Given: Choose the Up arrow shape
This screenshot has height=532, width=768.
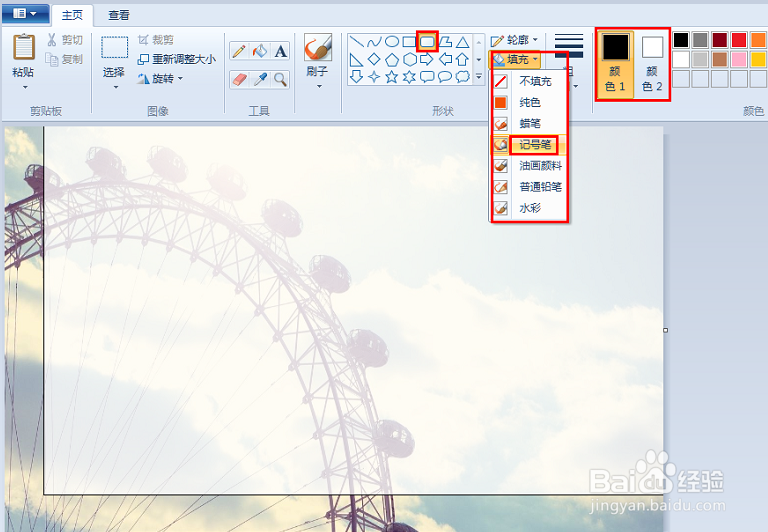Looking at the screenshot, I should (462, 59).
